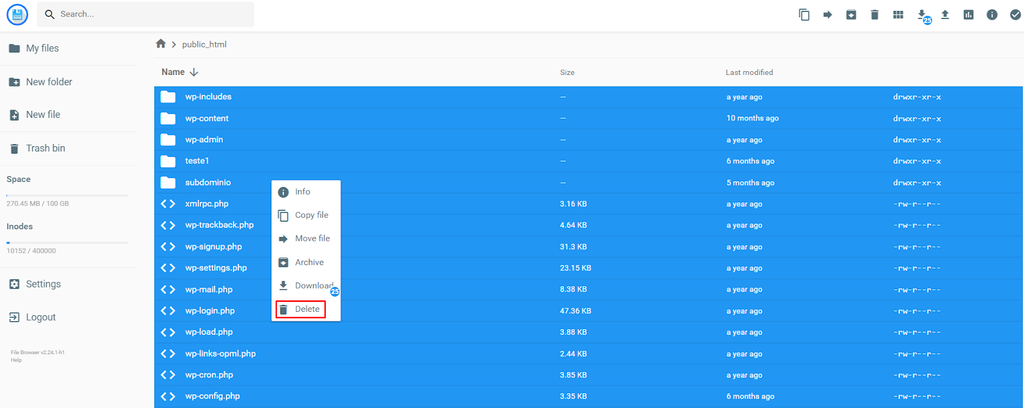The width and height of the screenshot is (1024, 408).
Task: Click the wp-content folder icon
Action: tap(168, 118)
